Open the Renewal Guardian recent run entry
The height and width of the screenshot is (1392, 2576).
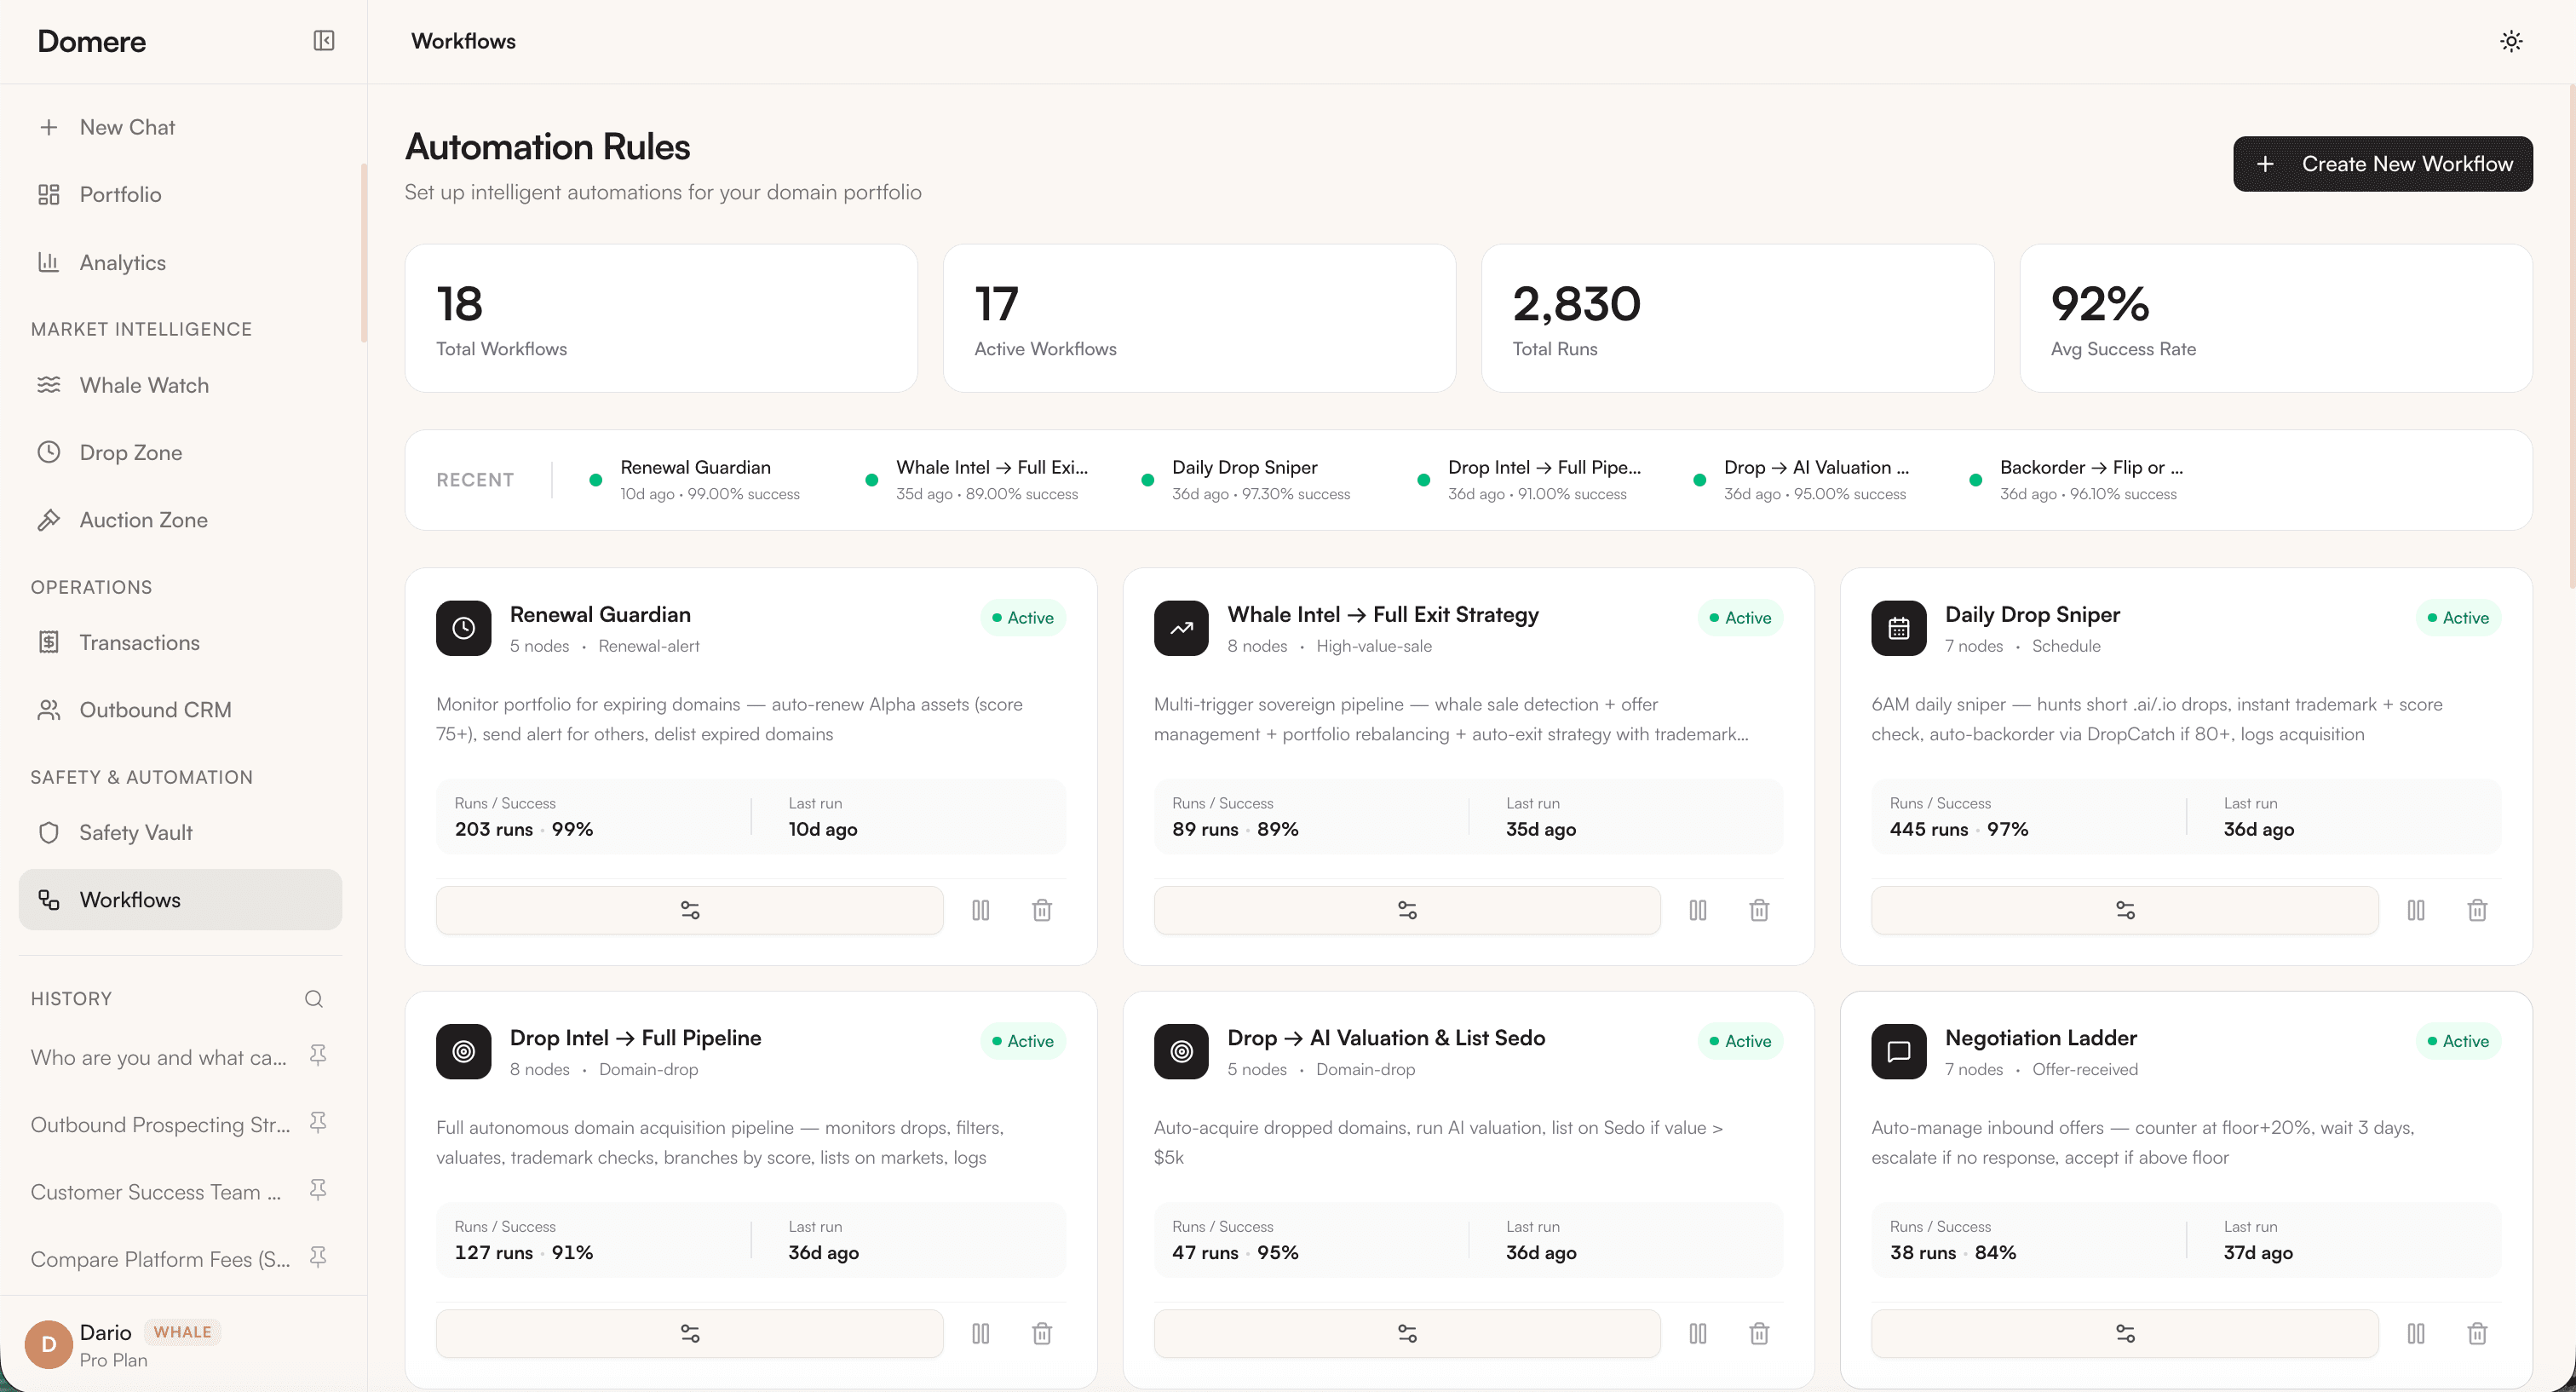pos(696,479)
